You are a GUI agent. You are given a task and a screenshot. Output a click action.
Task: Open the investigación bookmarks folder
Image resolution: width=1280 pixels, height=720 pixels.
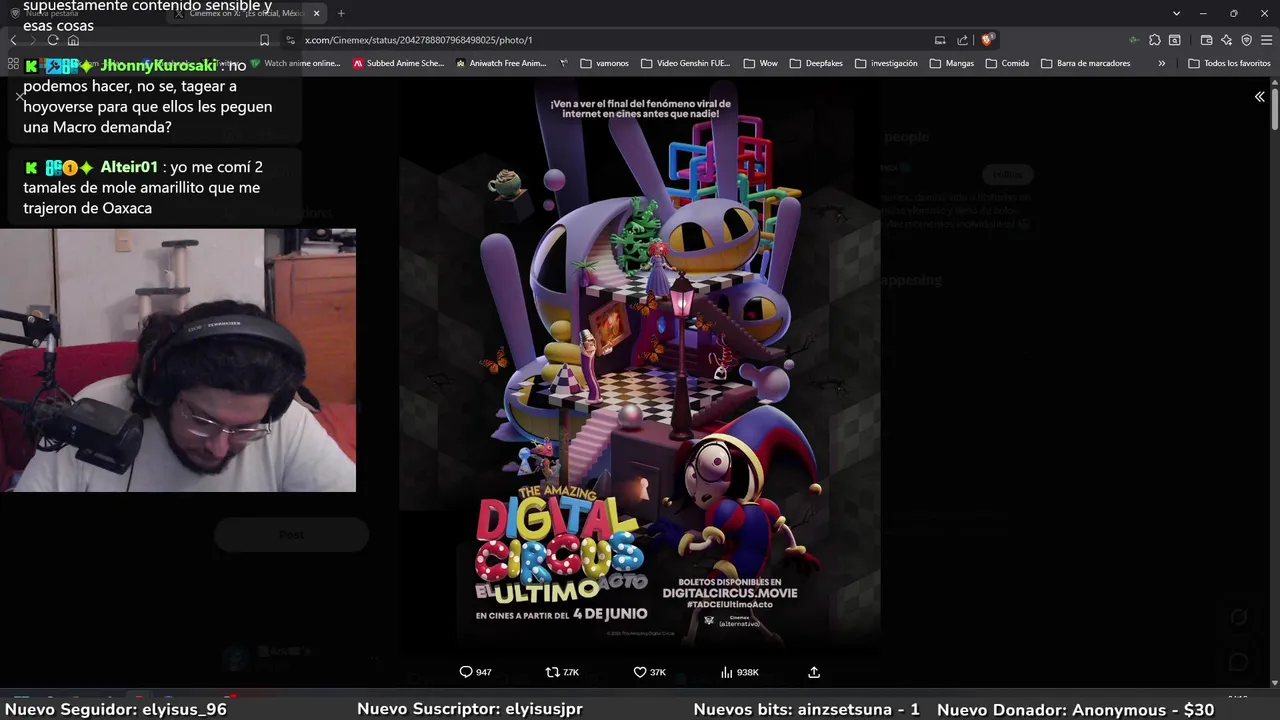coord(885,63)
